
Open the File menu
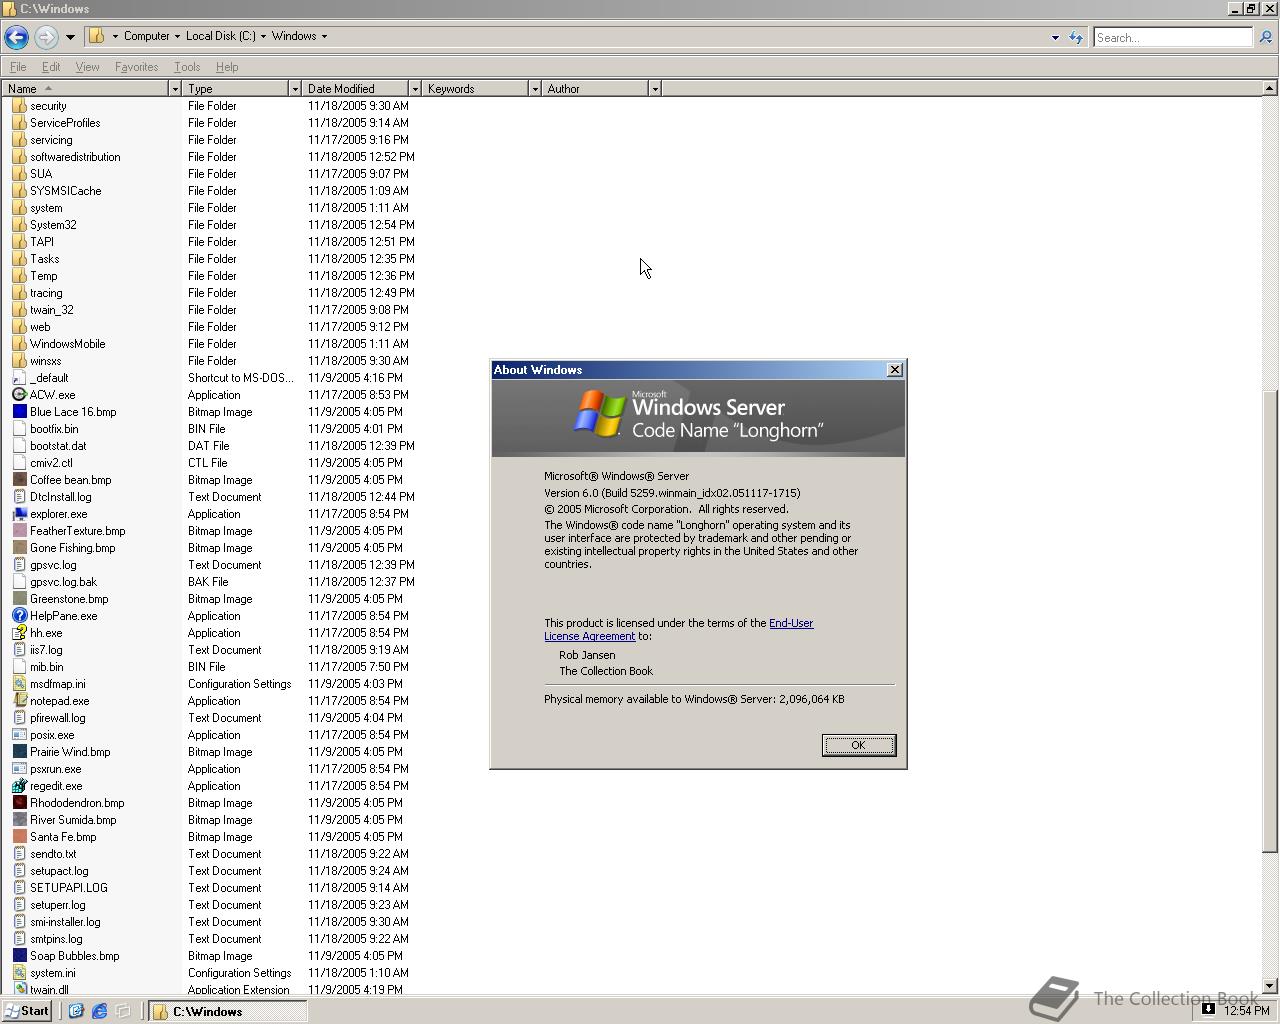pos(18,67)
